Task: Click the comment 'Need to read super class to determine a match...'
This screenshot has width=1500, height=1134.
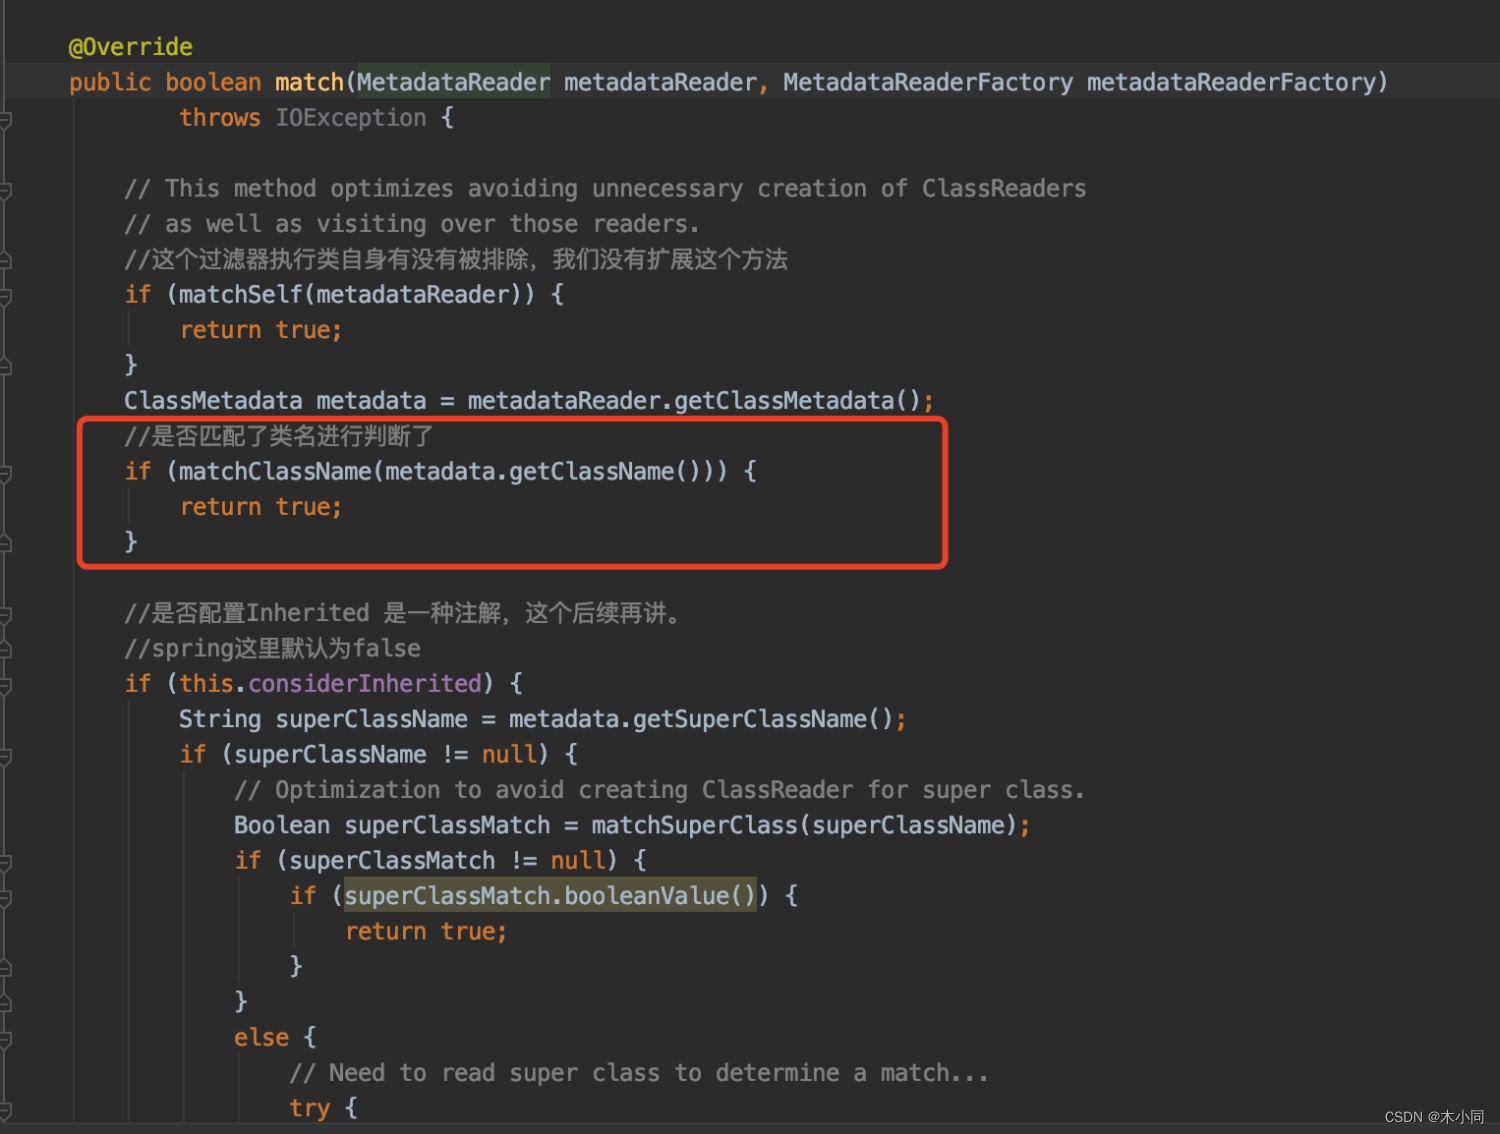Action: [639, 1073]
